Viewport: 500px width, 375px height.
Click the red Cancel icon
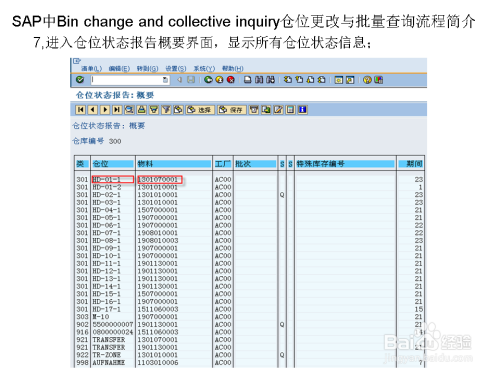(230, 80)
